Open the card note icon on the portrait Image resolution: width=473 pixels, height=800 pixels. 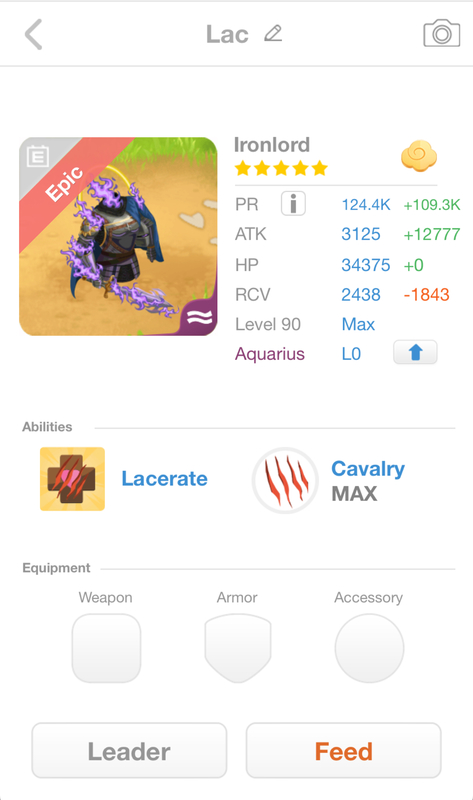pyautogui.click(x=38, y=156)
